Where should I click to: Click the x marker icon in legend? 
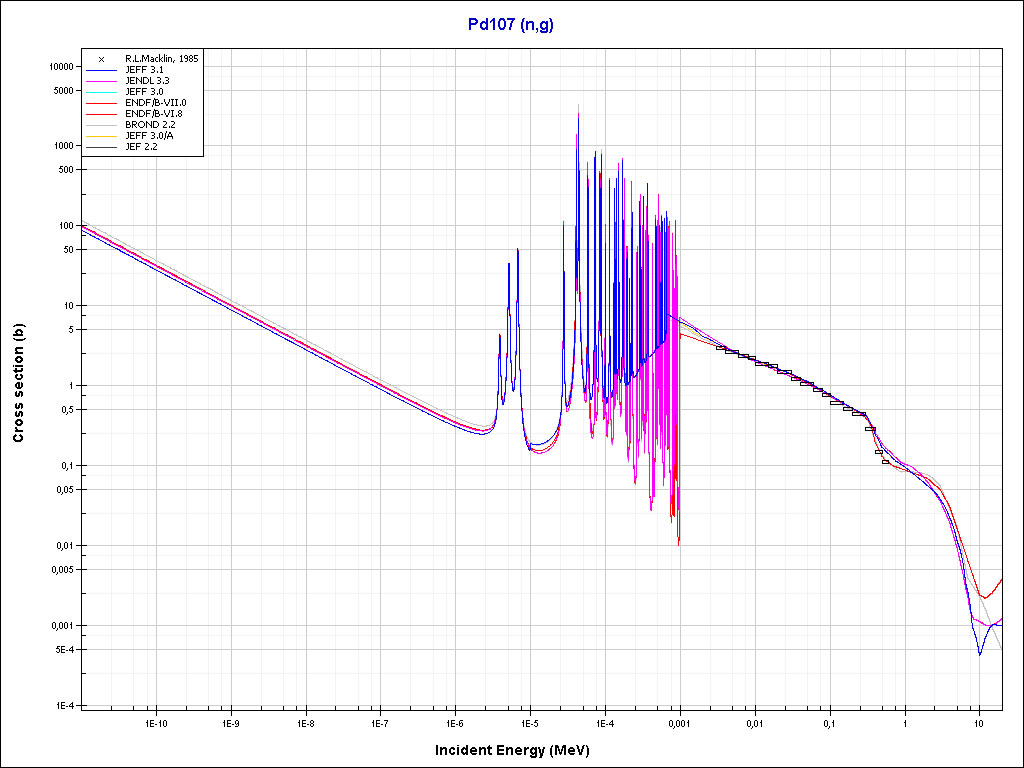tap(102, 59)
